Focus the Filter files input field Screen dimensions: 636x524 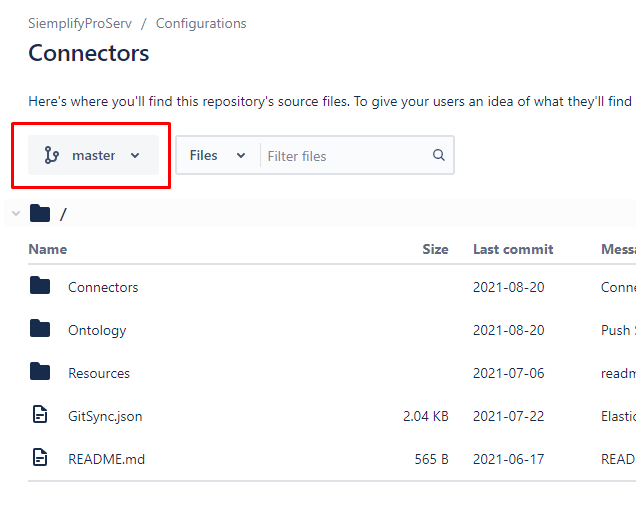pos(345,156)
